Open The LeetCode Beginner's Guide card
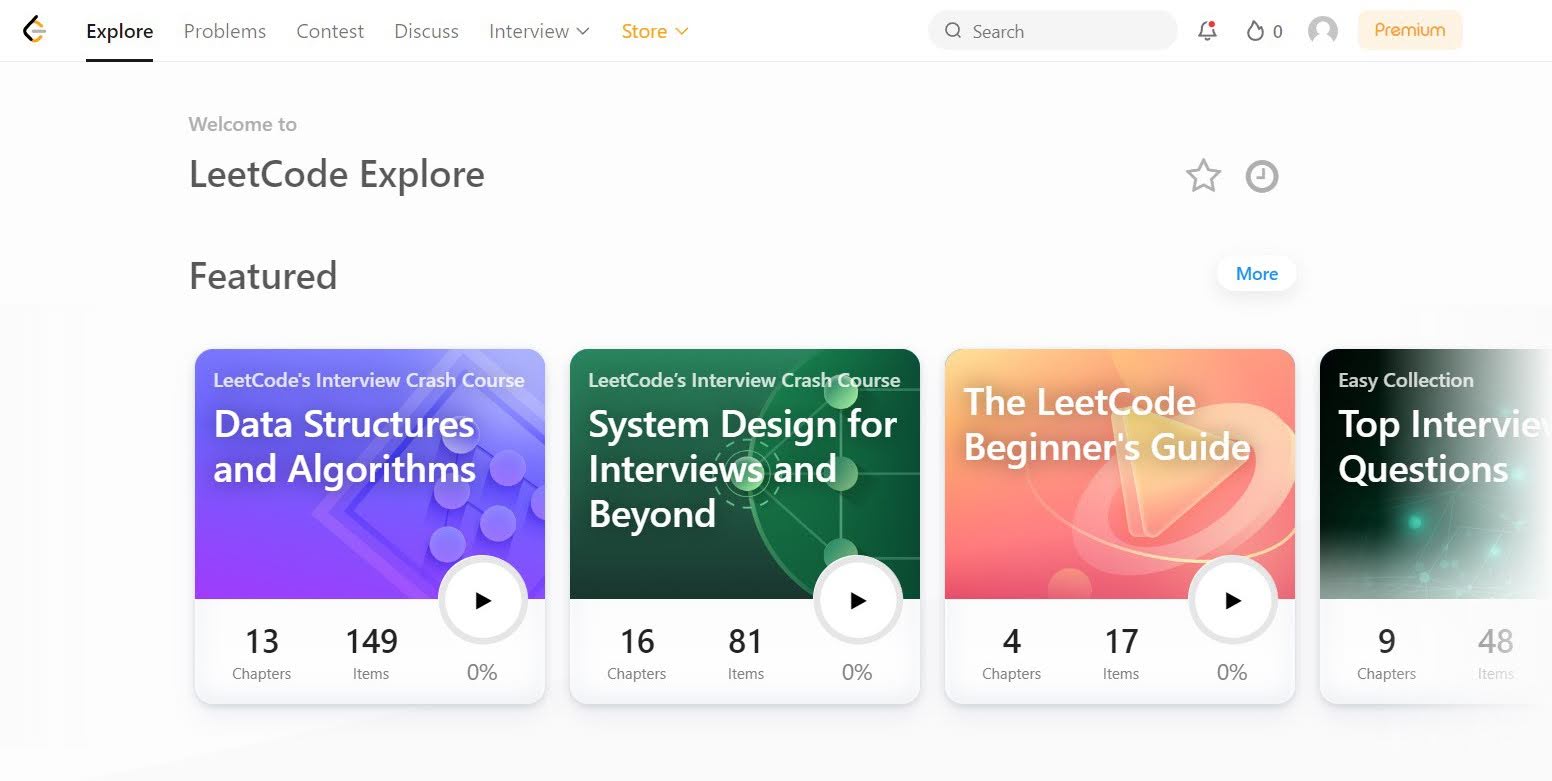The height and width of the screenshot is (781, 1552). click(1120, 526)
